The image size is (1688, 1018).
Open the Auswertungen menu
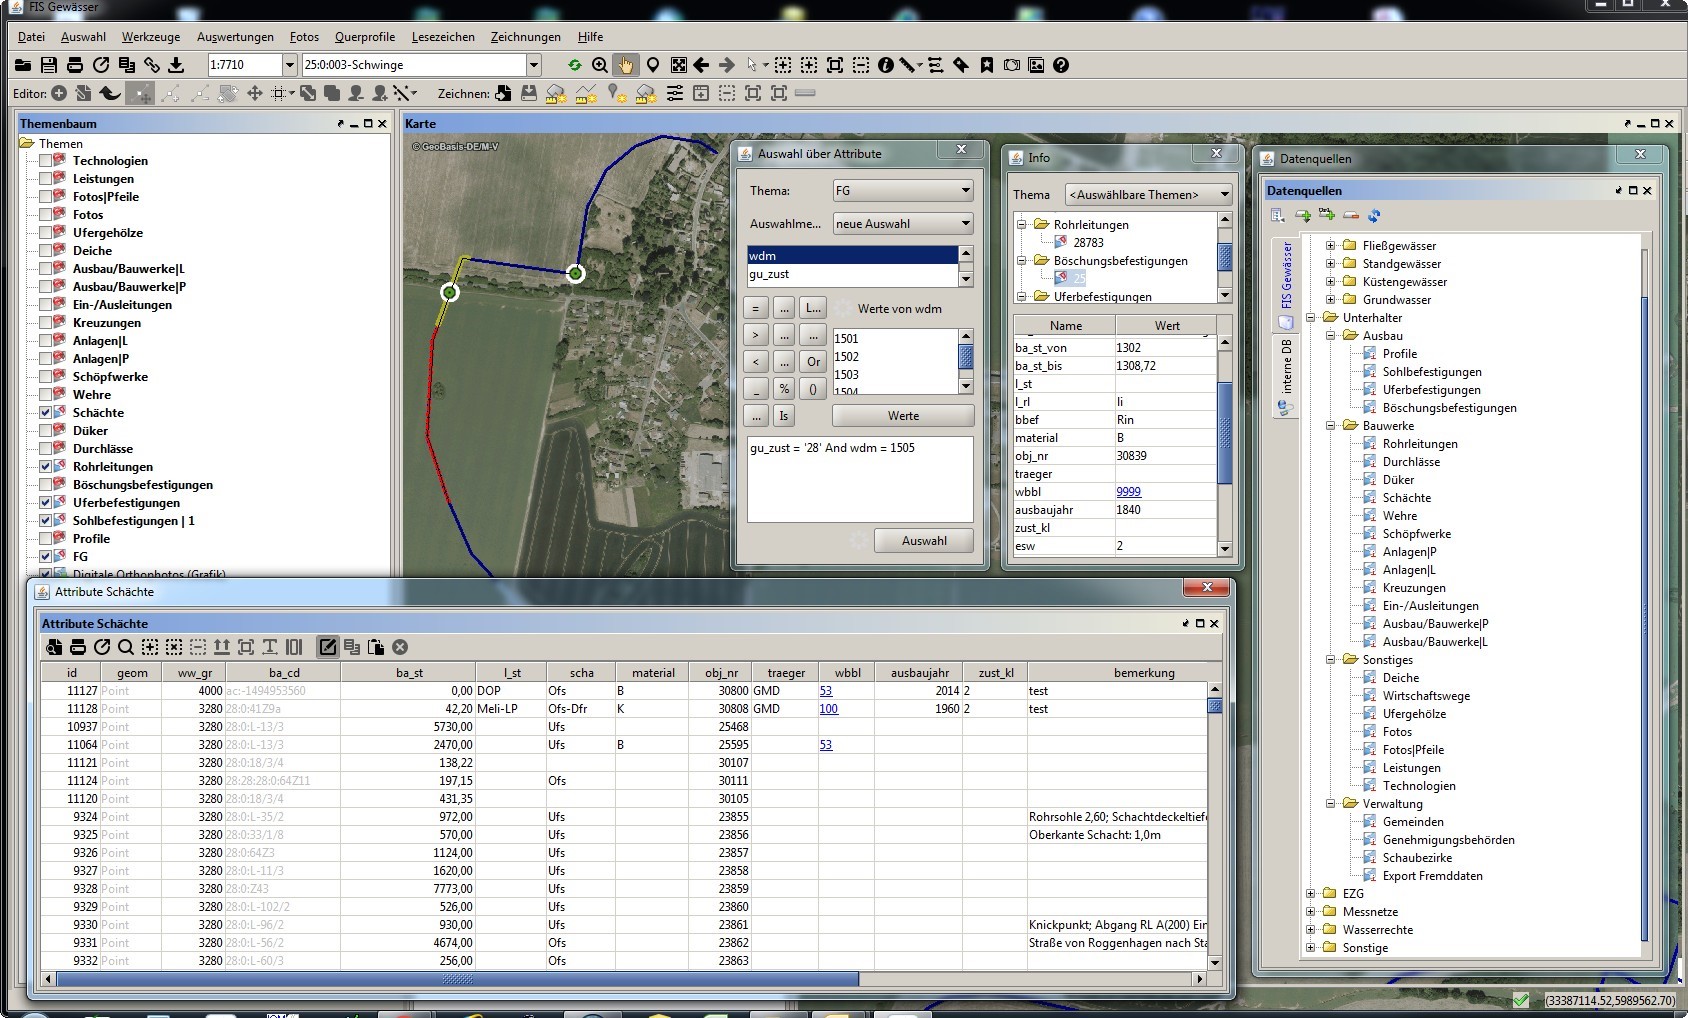click(235, 37)
